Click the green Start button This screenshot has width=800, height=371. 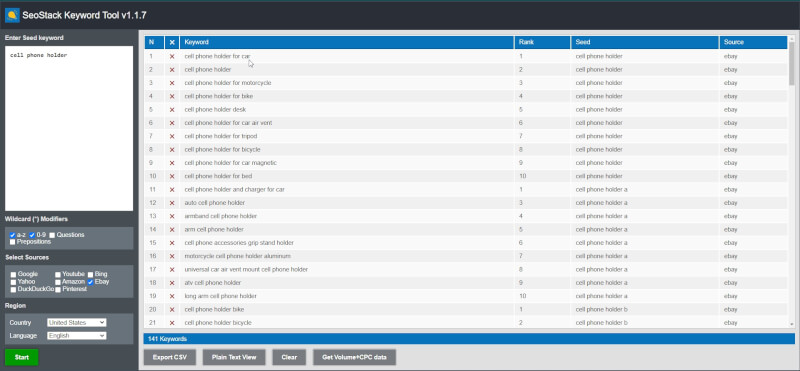[22, 357]
